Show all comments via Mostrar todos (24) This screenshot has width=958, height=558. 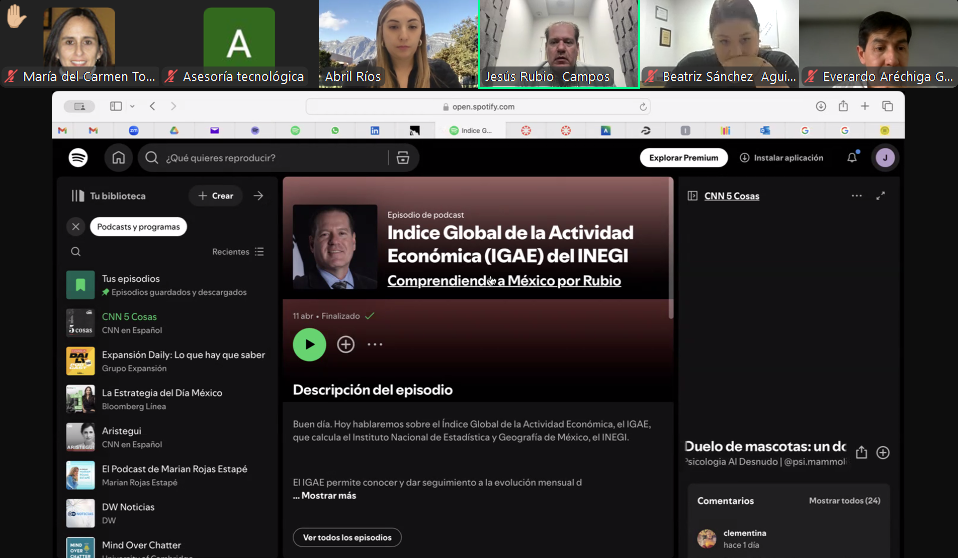844,501
